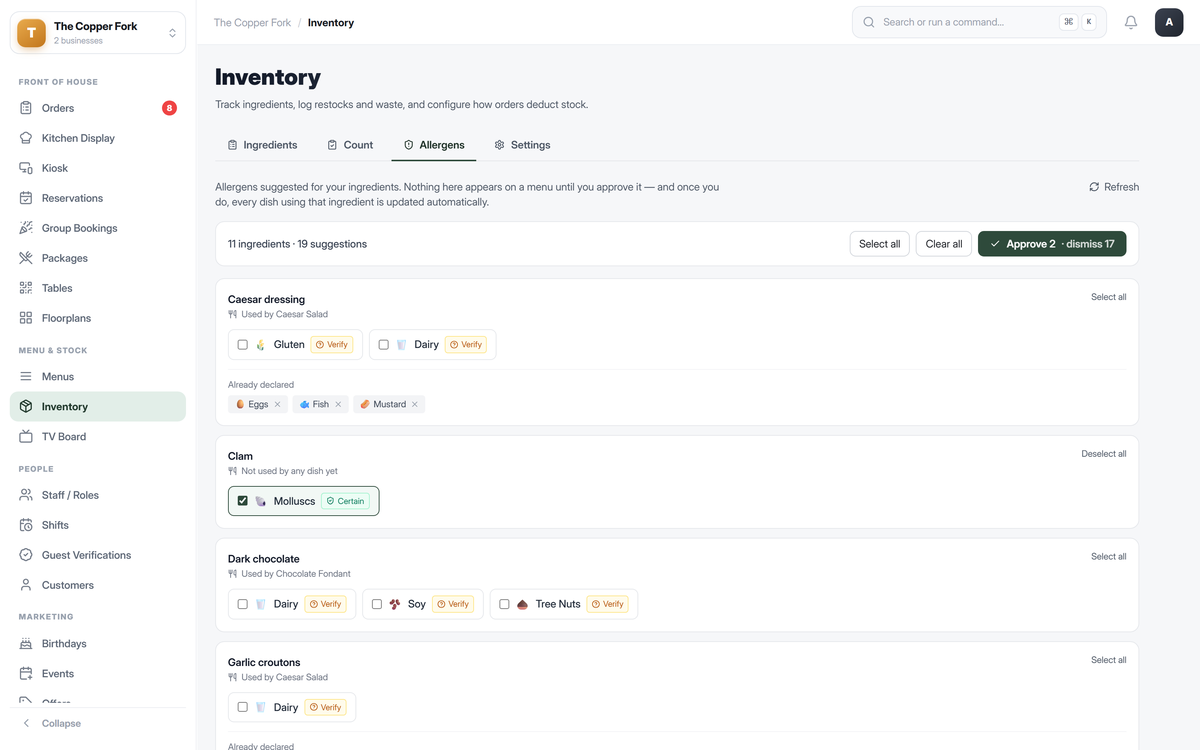Switch to the Ingredients tab

262,145
